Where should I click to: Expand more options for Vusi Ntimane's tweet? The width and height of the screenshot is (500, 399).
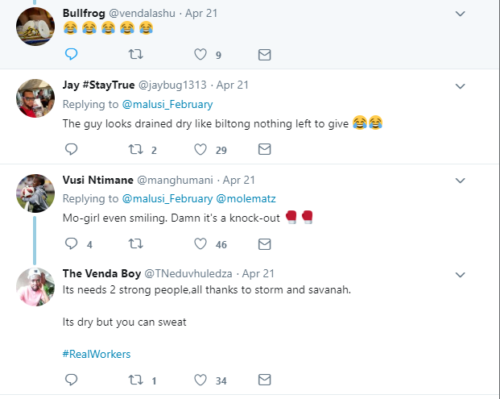[x=460, y=181]
